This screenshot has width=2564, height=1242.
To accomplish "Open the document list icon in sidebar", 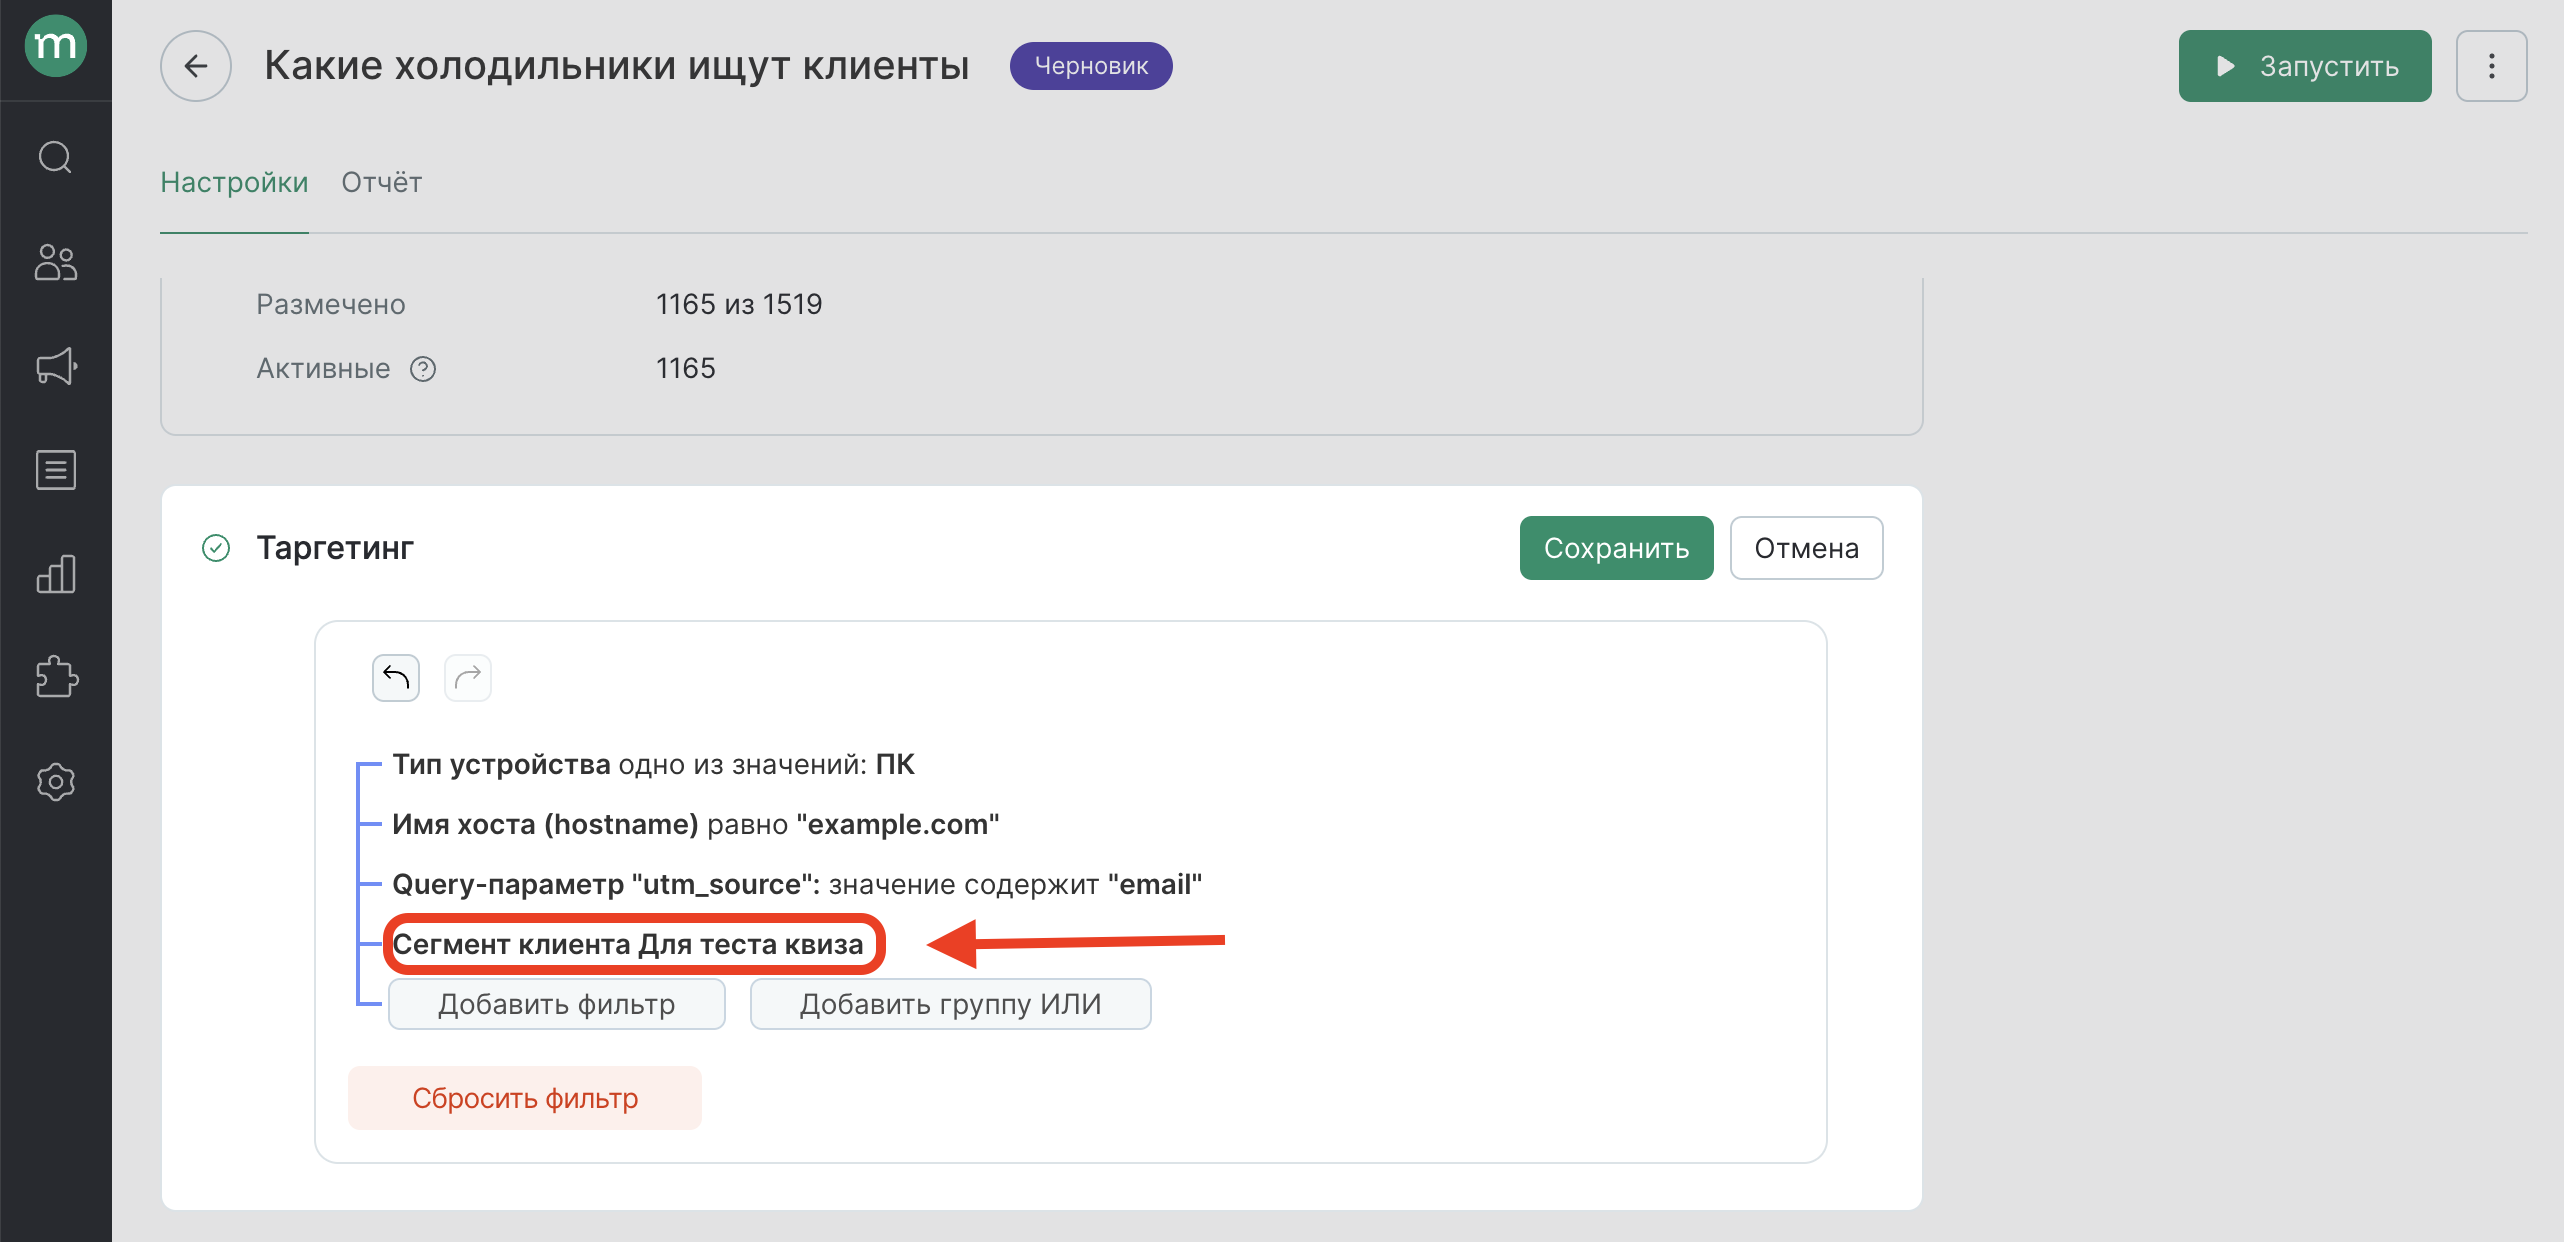I will [x=56, y=470].
